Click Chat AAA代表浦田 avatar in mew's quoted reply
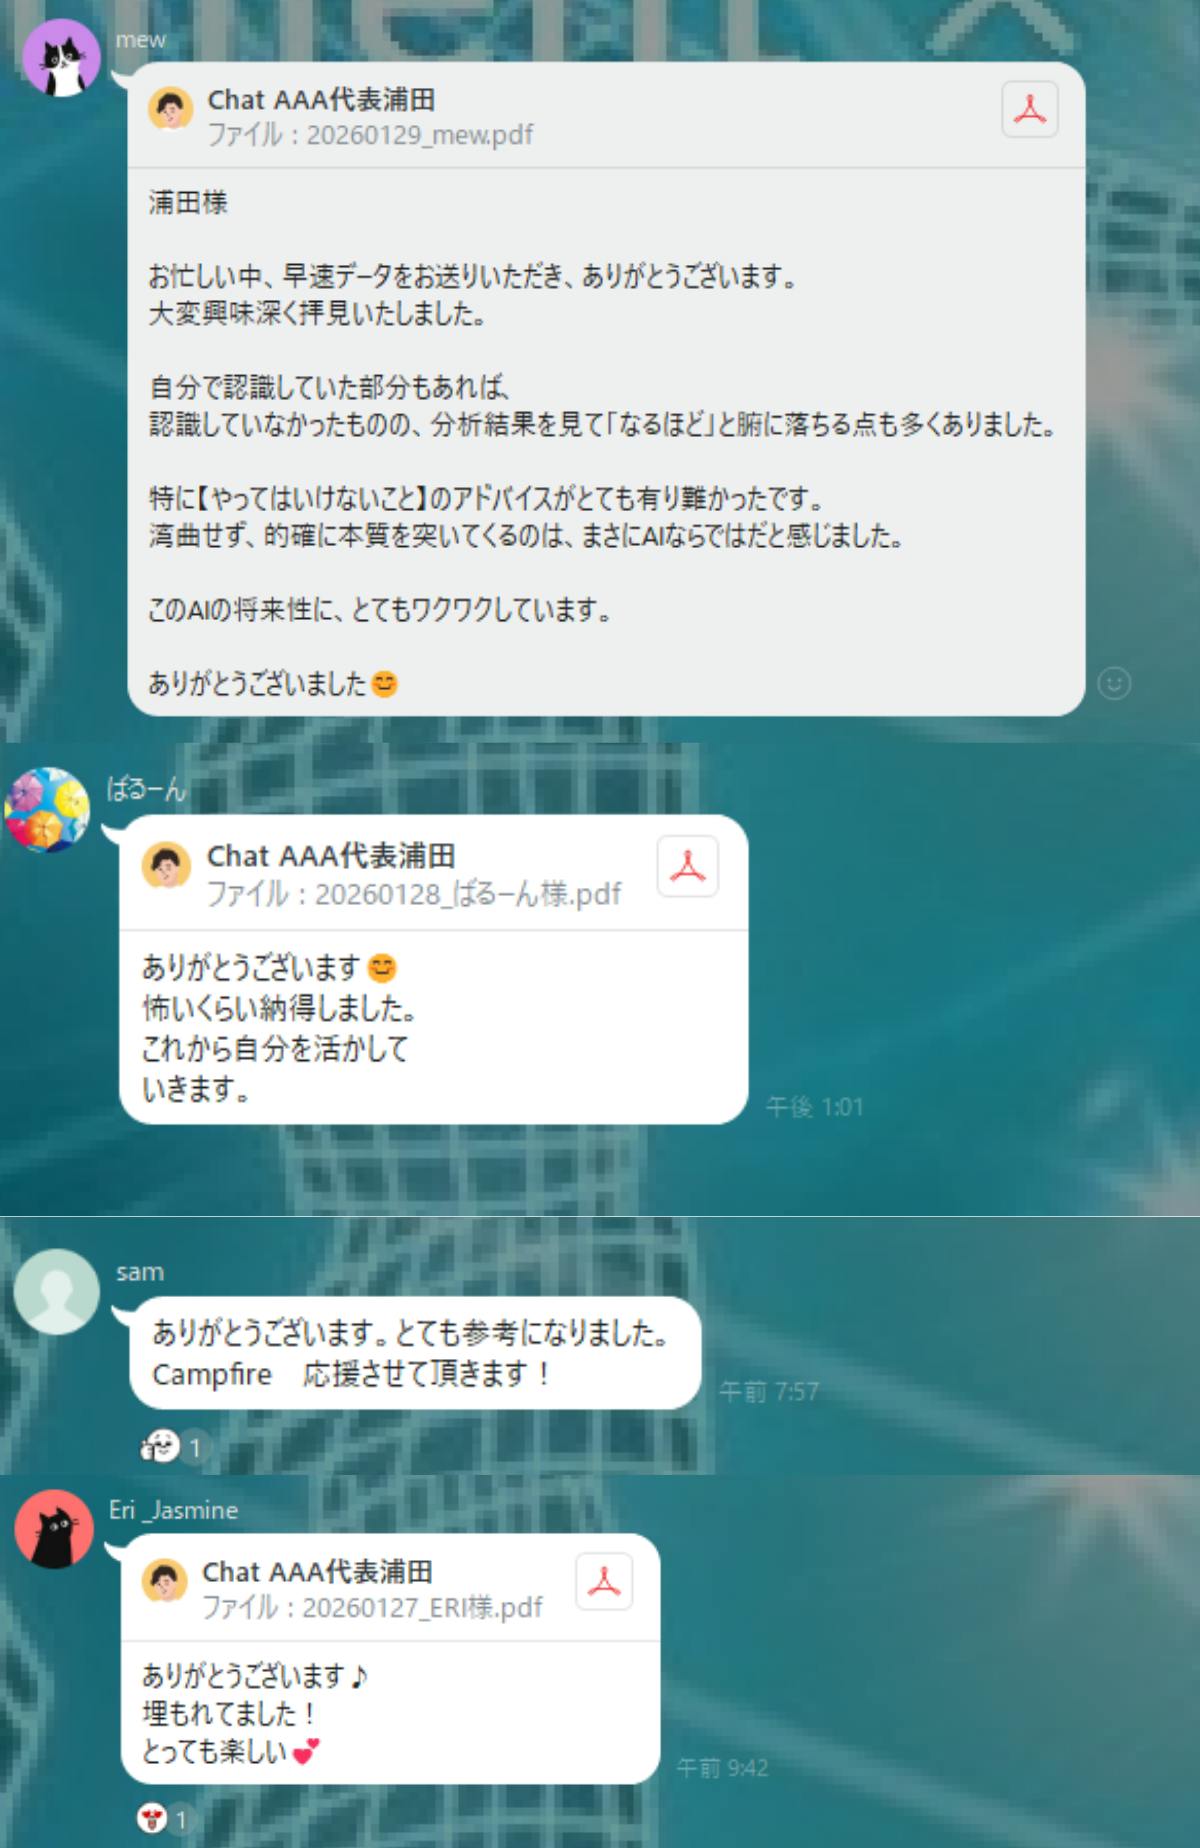Image resolution: width=1200 pixels, height=1848 pixels. click(x=171, y=108)
